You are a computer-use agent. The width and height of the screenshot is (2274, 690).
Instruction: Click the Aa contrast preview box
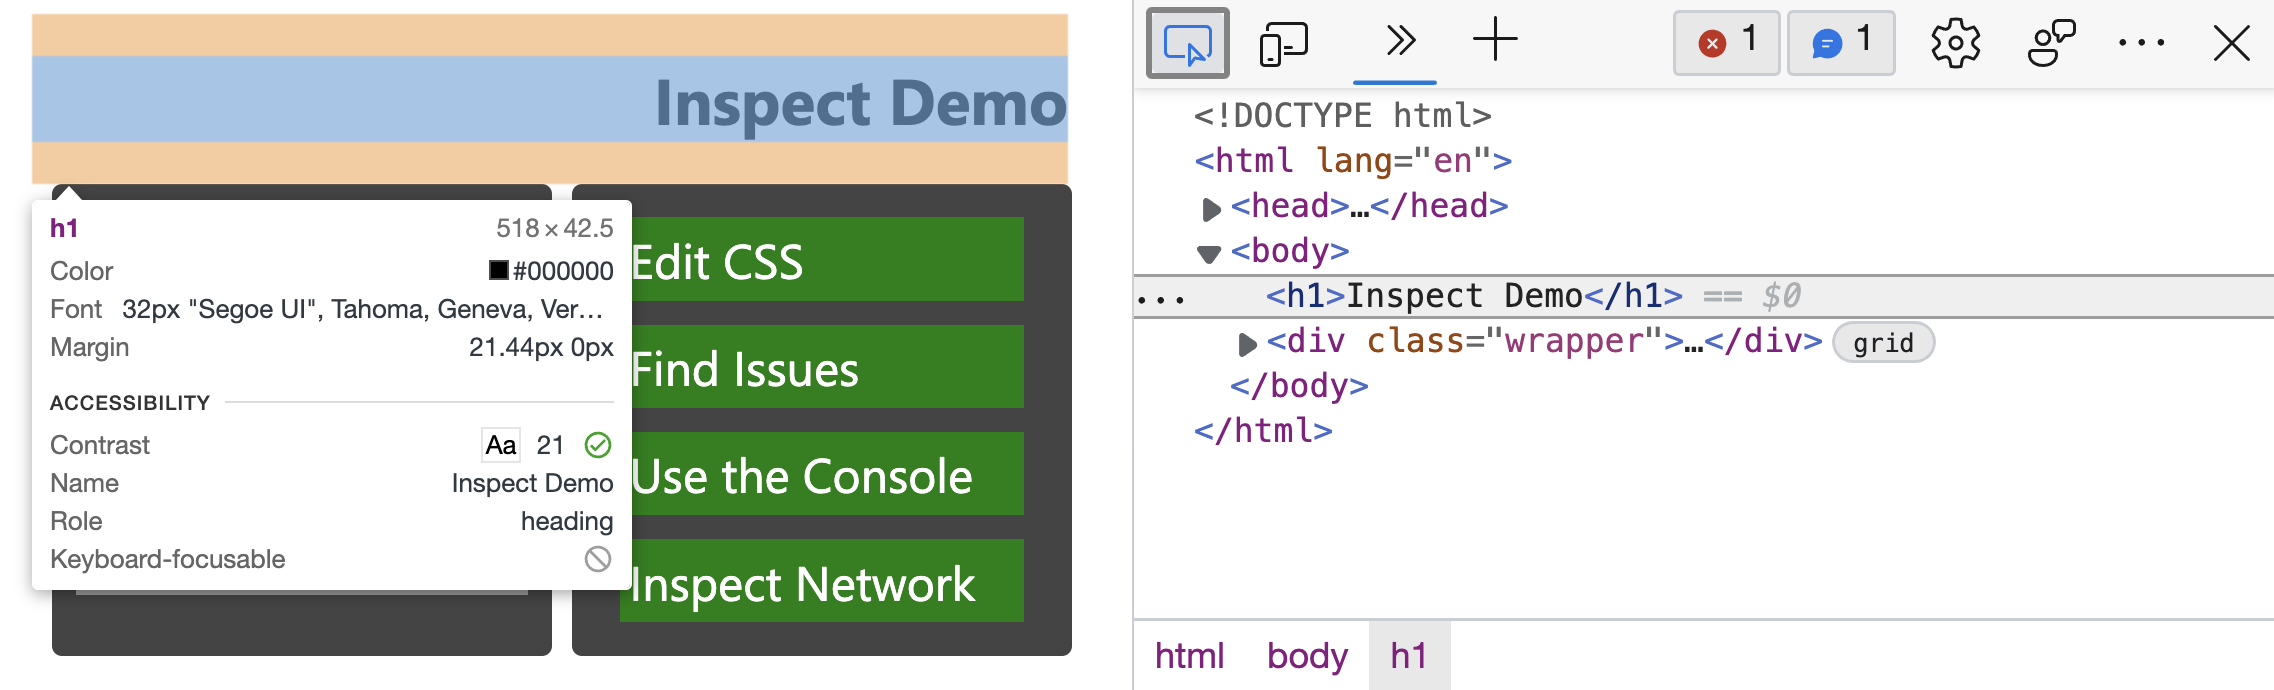501,445
